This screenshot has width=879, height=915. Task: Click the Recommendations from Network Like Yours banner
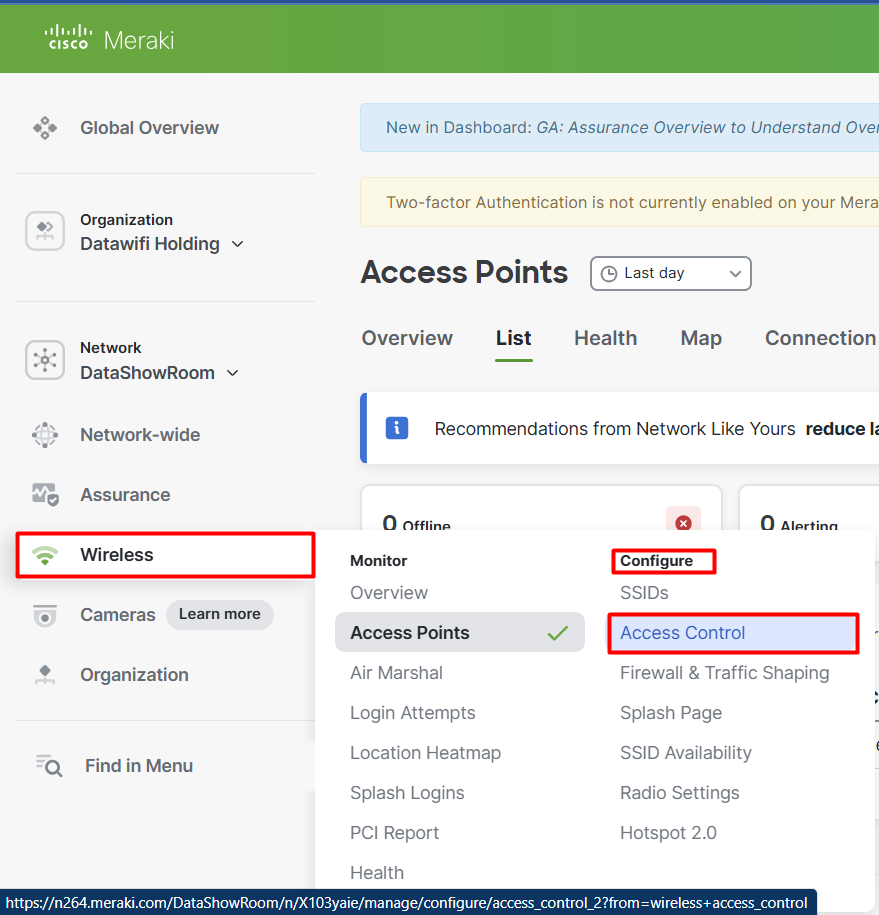click(x=620, y=428)
